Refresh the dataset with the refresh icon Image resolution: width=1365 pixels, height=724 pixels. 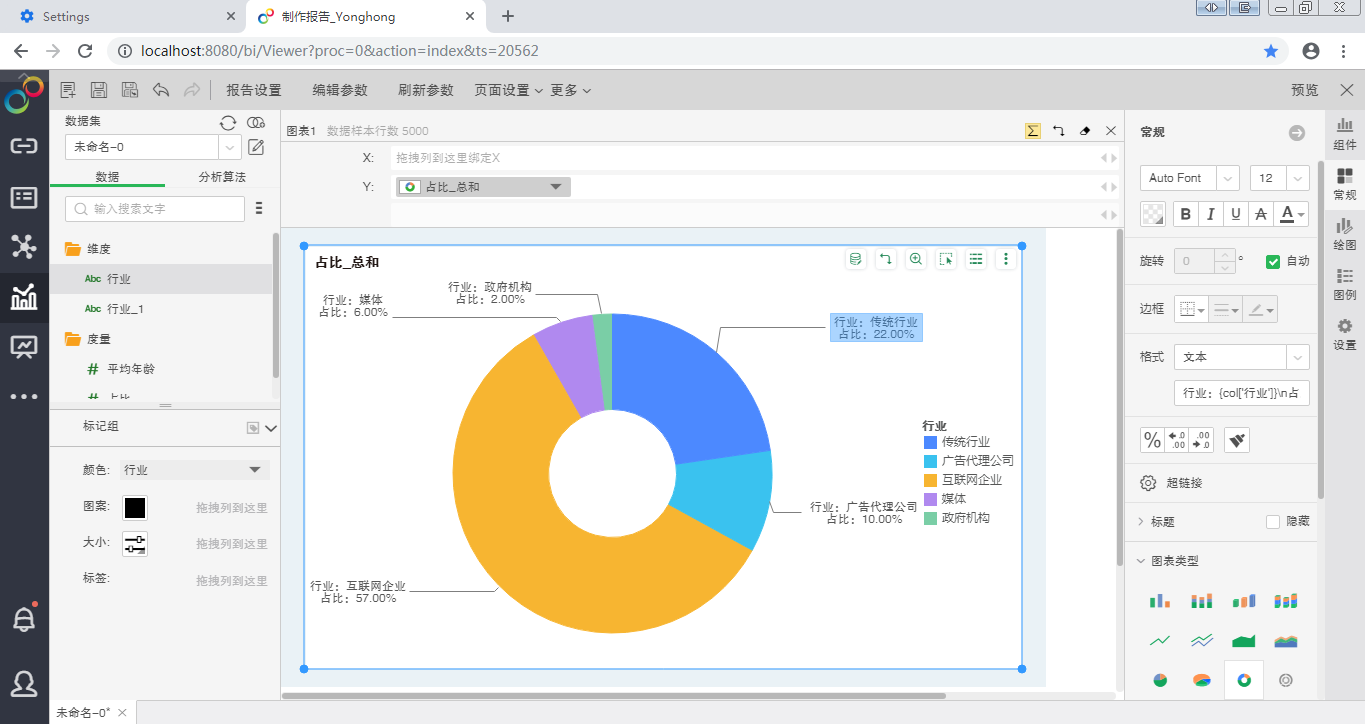tap(228, 122)
